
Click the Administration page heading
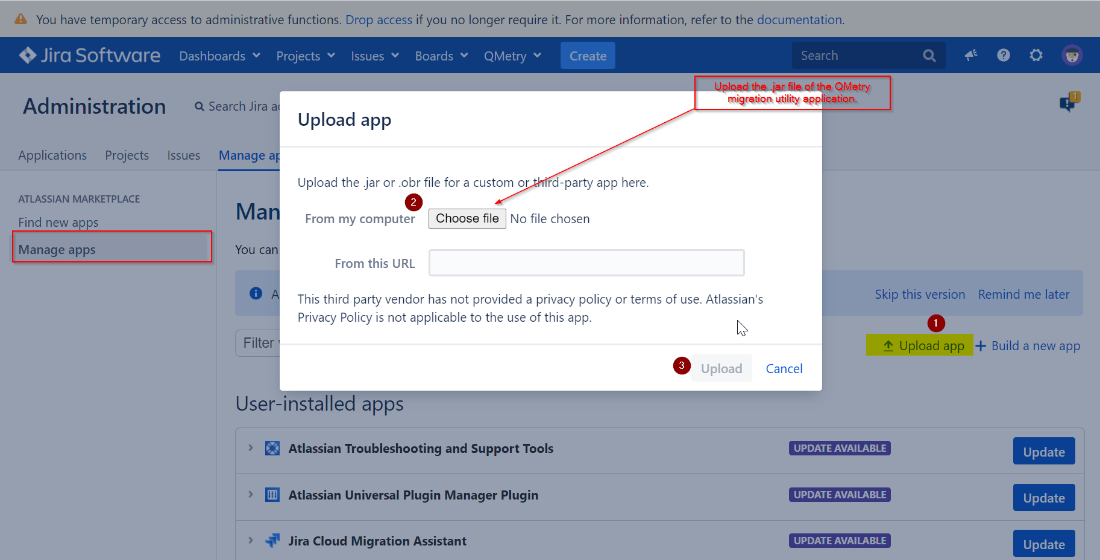coord(94,107)
